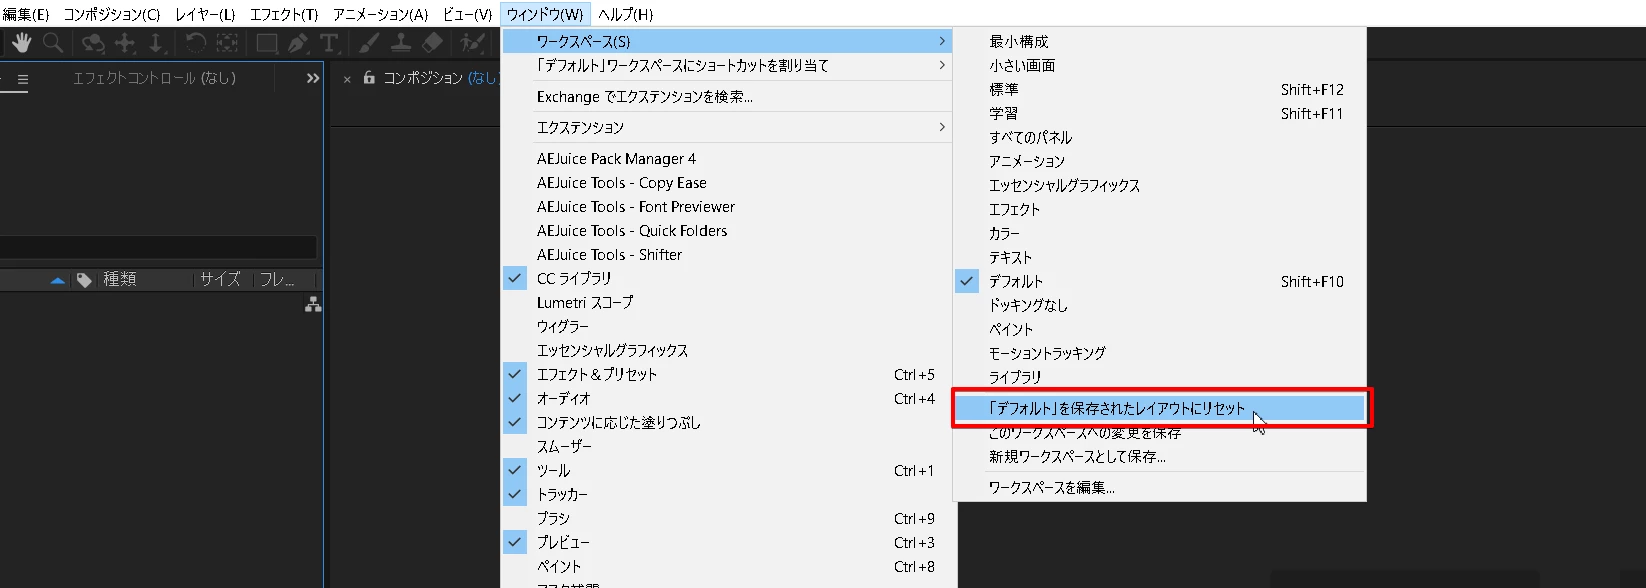Image resolution: width=1646 pixels, height=588 pixels.
Task: Open the ビュー(V) menu
Action: (x=467, y=14)
